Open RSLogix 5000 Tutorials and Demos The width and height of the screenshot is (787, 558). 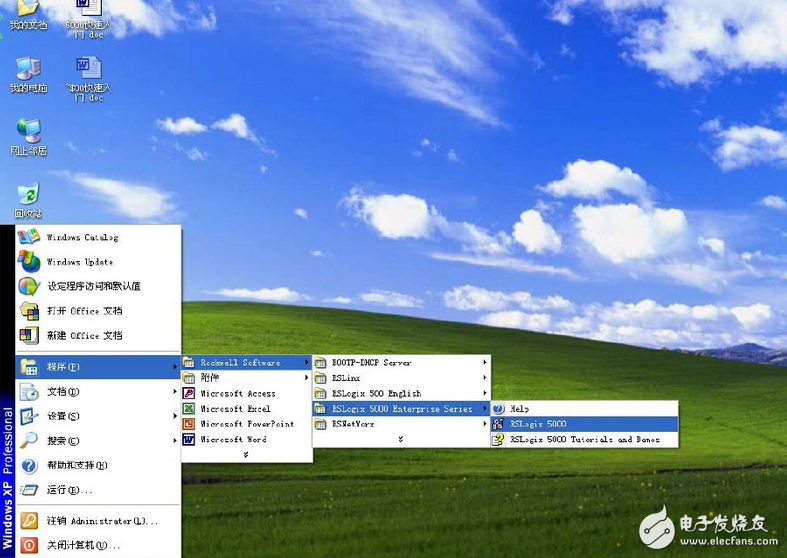tap(584, 439)
